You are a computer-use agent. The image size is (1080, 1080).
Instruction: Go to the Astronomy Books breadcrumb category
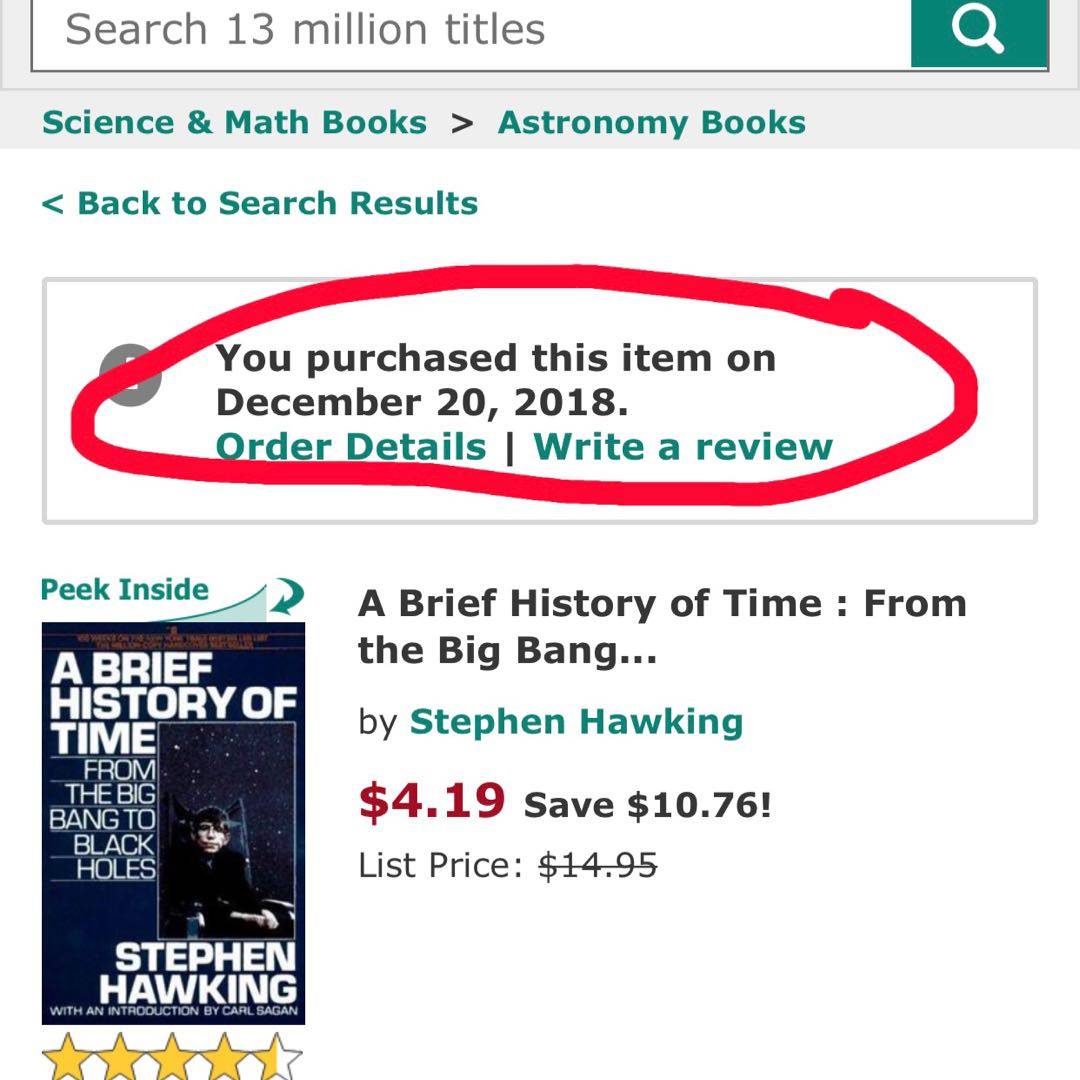(651, 123)
